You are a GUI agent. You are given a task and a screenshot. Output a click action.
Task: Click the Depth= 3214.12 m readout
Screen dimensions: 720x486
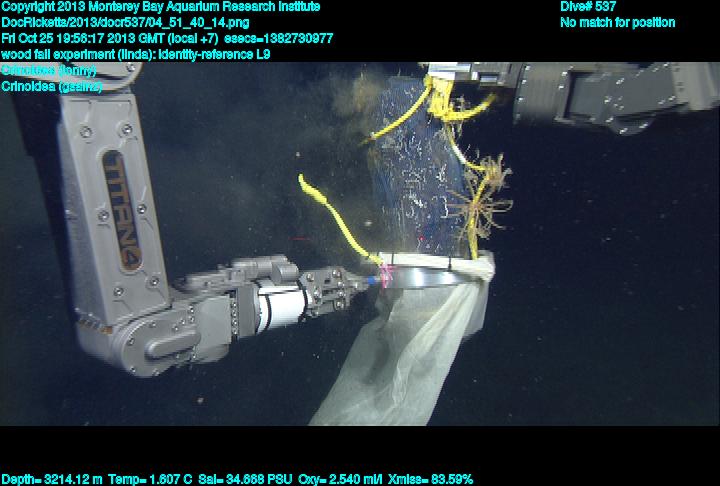[x=46, y=479]
